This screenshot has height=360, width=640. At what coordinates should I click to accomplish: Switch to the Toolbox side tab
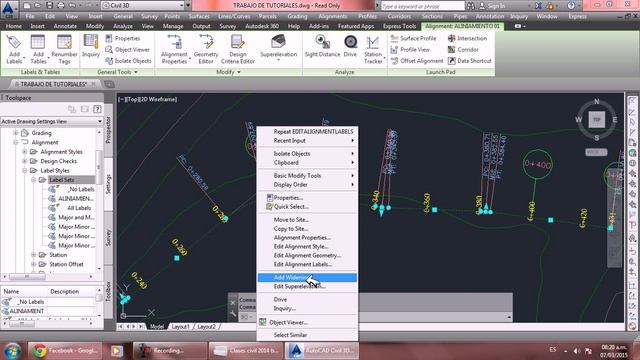pos(108,291)
